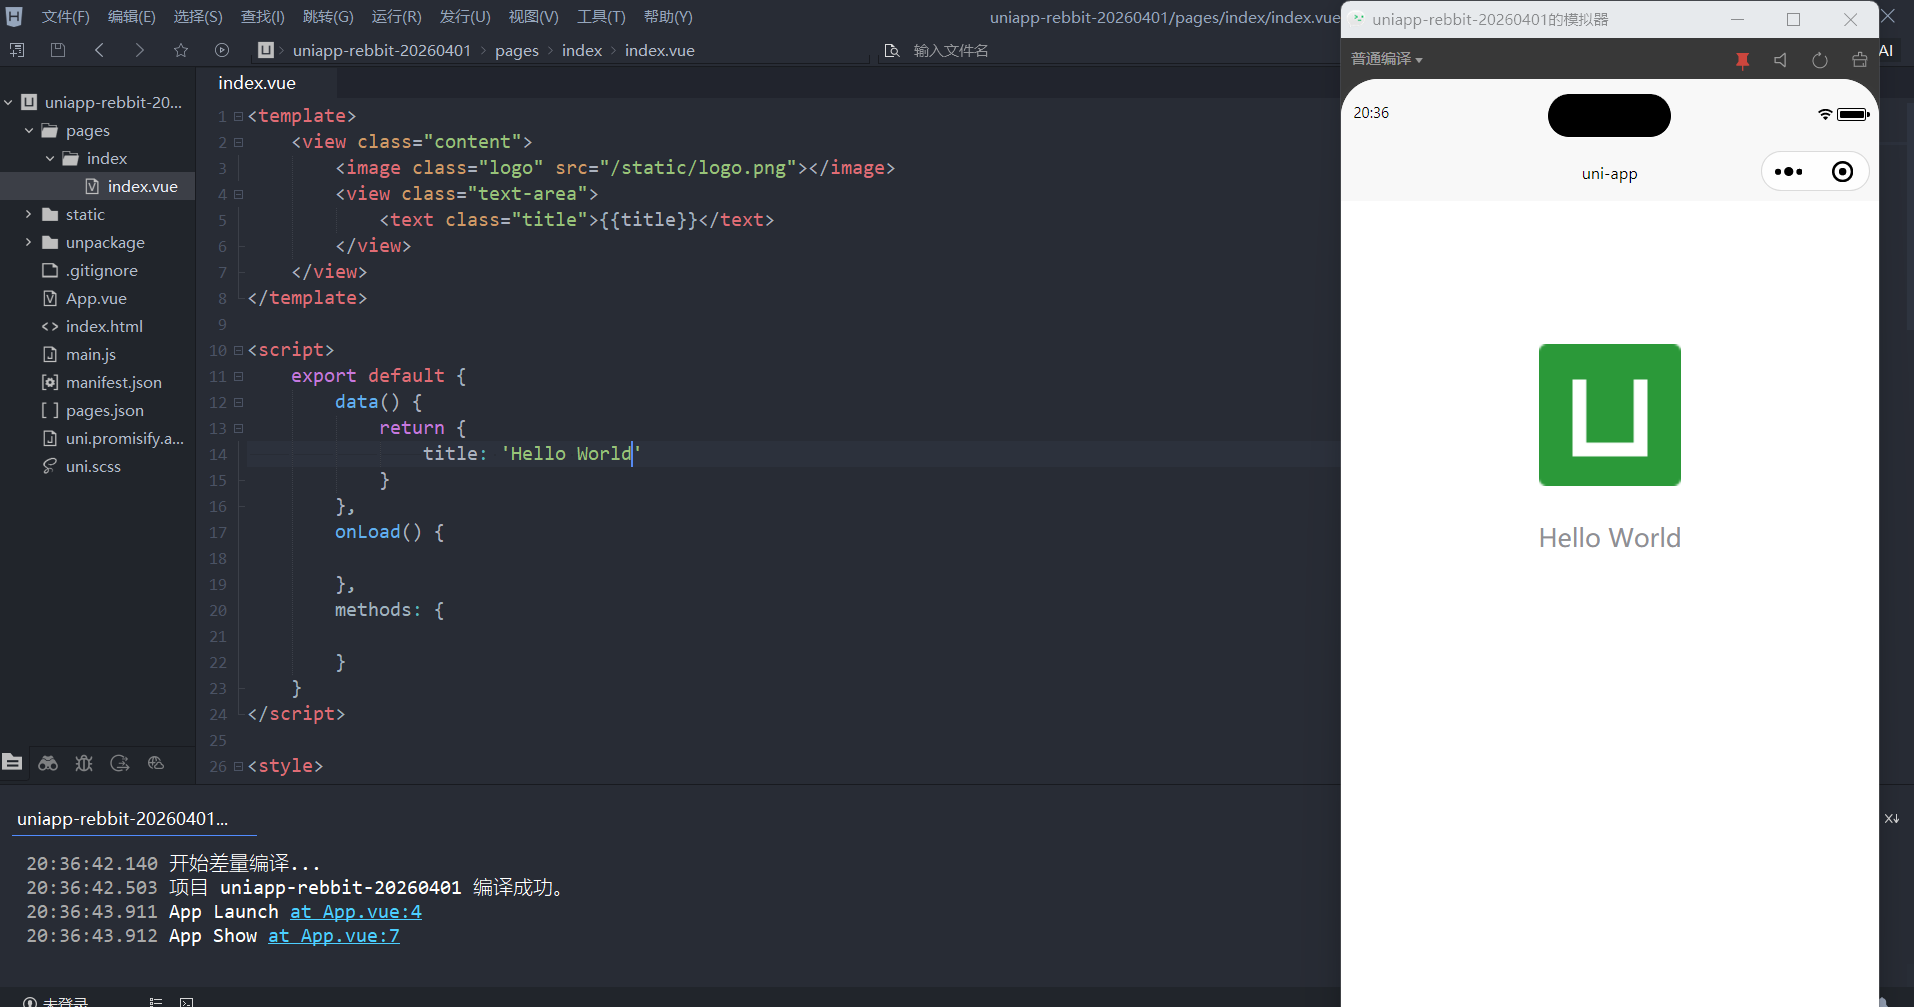Image resolution: width=1914 pixels, height=1007 pixels.
Task: Click the uniapp-rebbit-20260401 breadcrumb segment
Action: click(382, 50)
